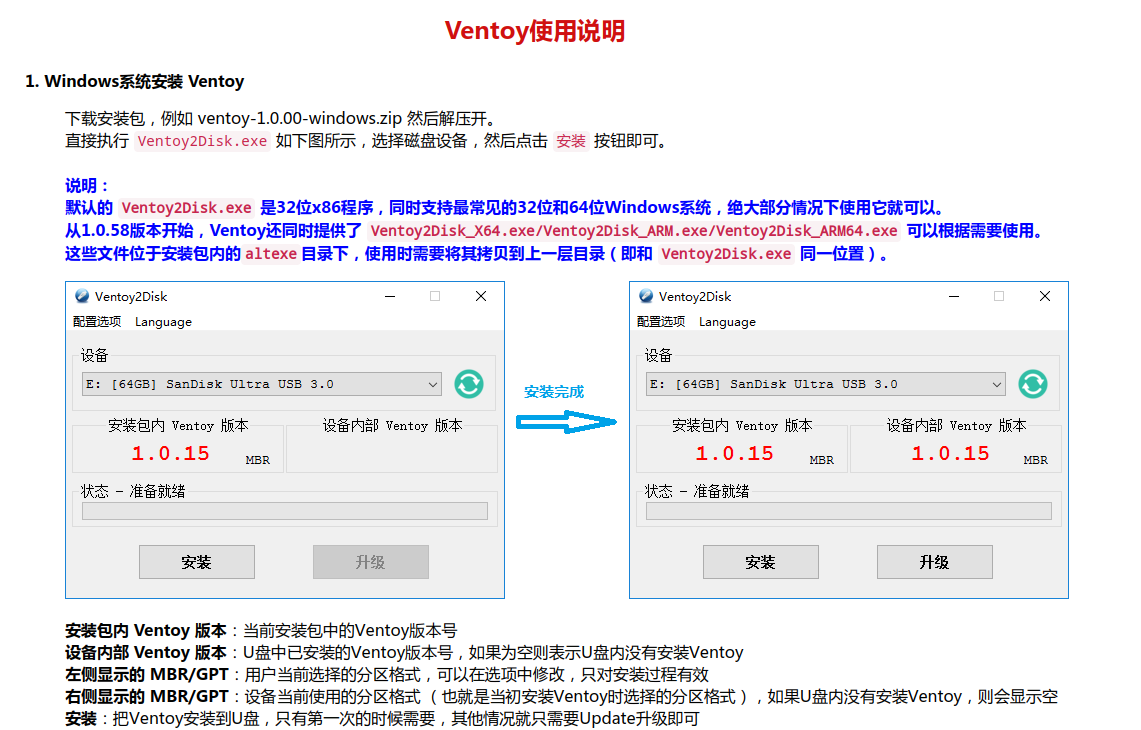
Task: Click MBR label under 设备内部 in right window
Action: coord(1035,460)
